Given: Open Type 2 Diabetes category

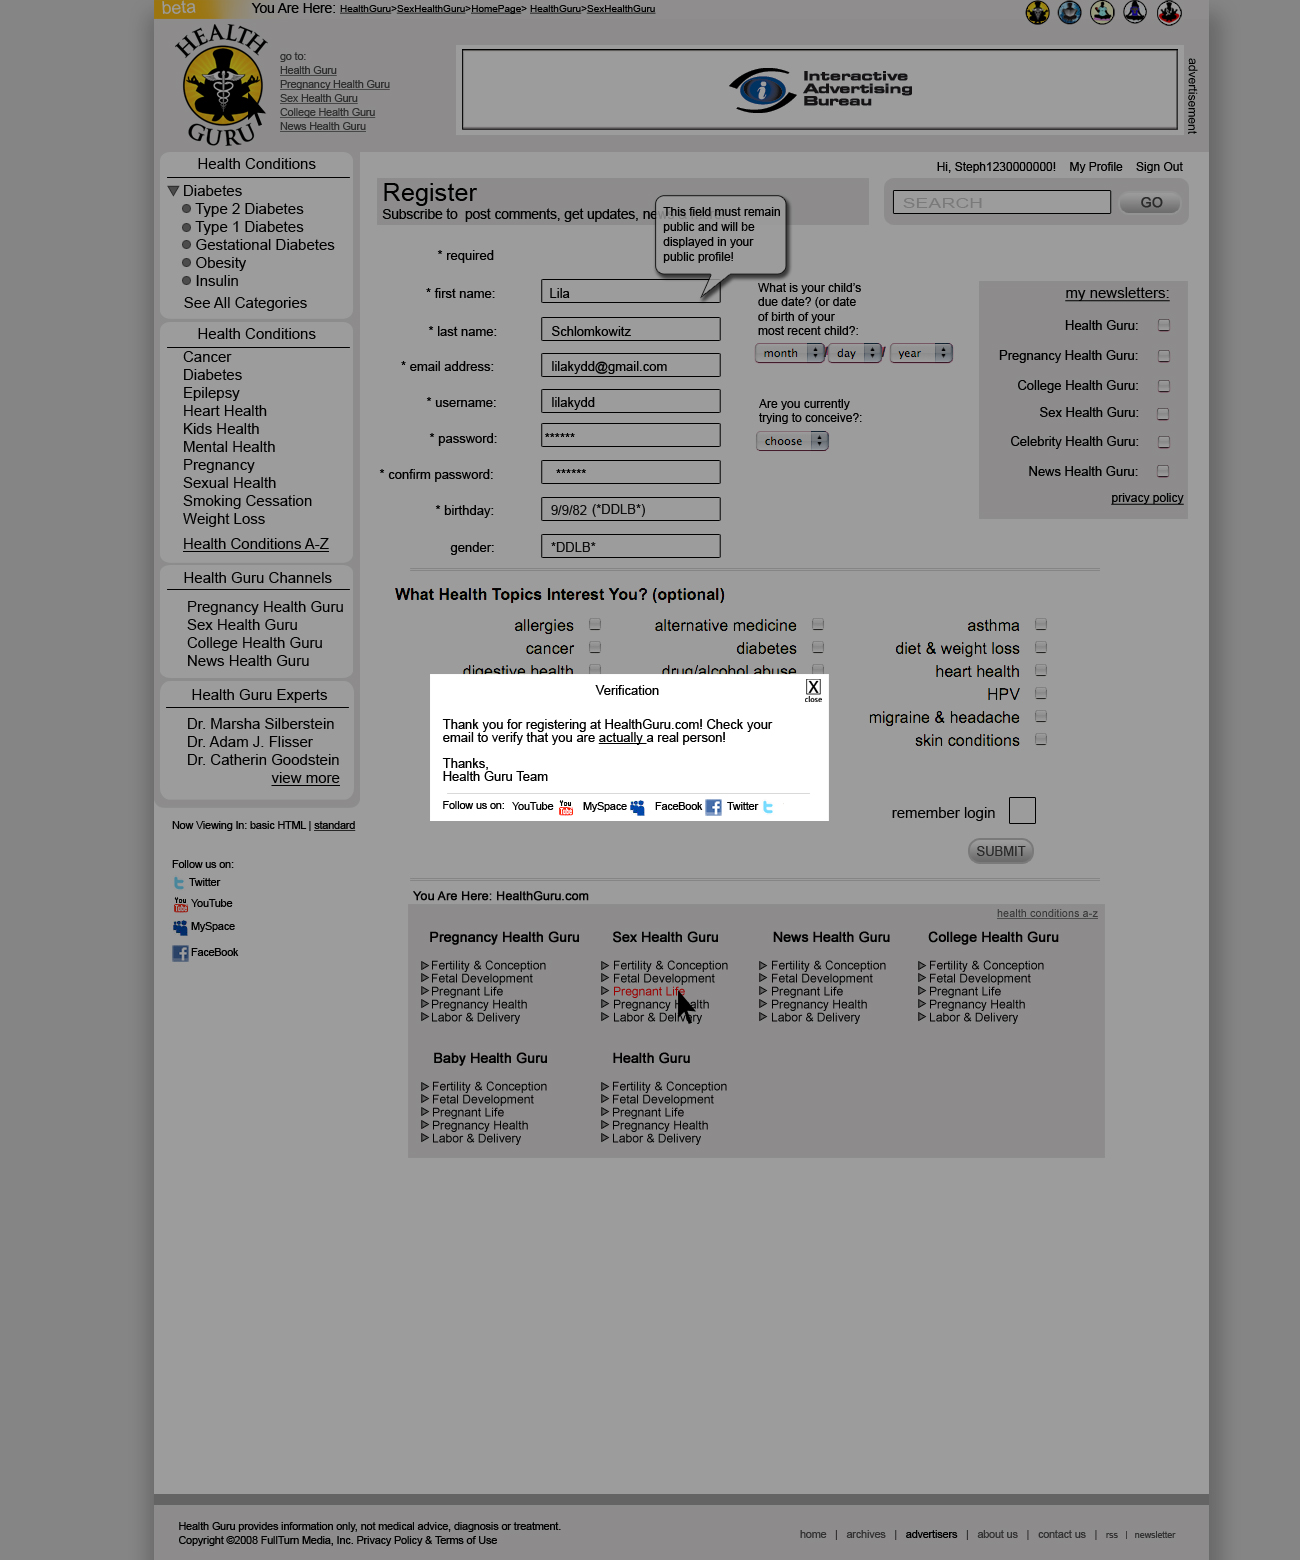Looking at the screenshot, I should click(x=249, y=208).
